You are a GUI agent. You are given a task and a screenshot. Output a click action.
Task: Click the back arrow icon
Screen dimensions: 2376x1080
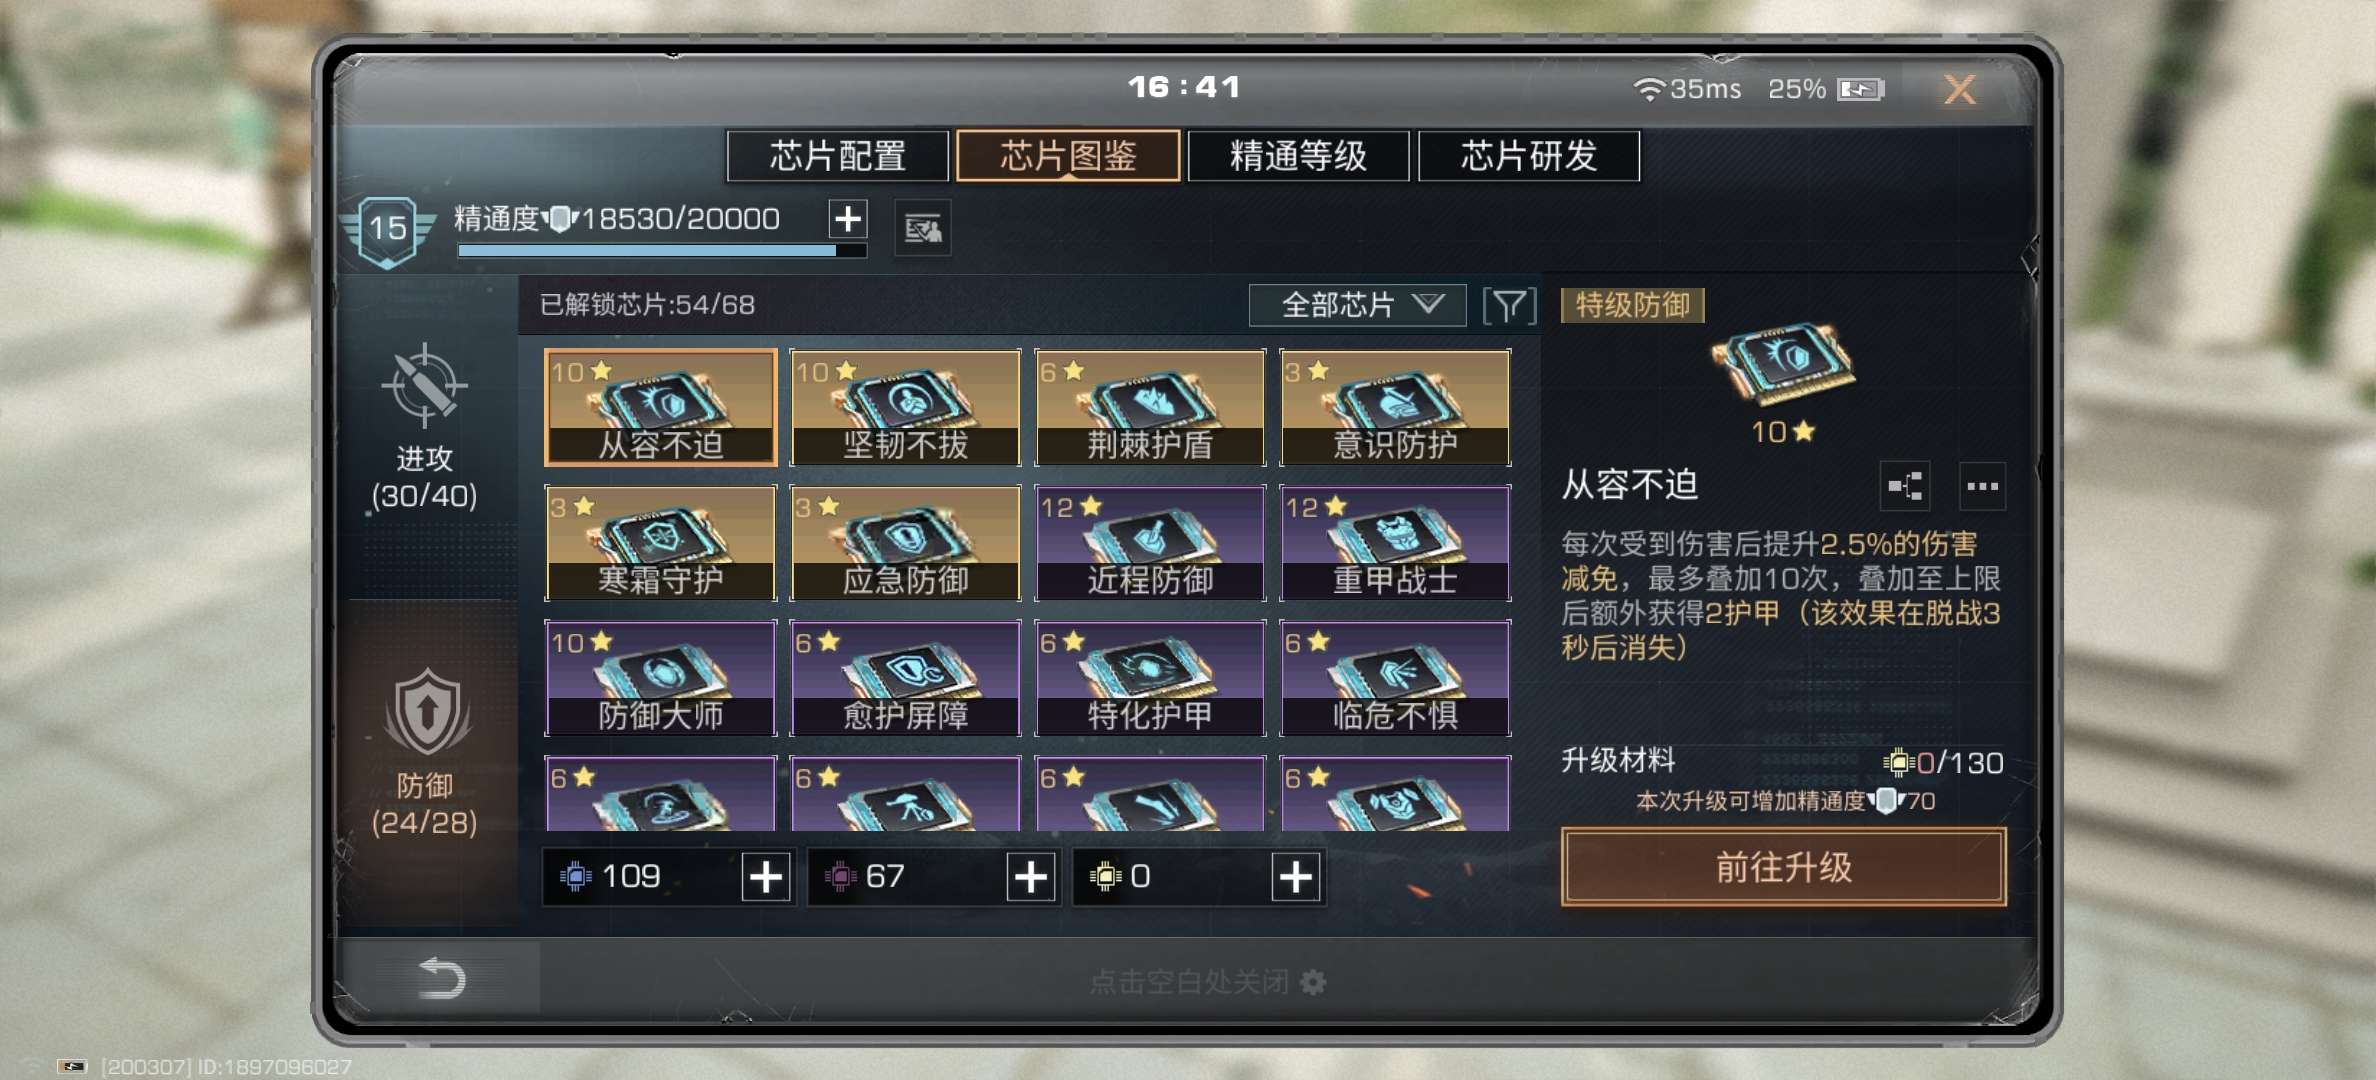click(442, 978)
